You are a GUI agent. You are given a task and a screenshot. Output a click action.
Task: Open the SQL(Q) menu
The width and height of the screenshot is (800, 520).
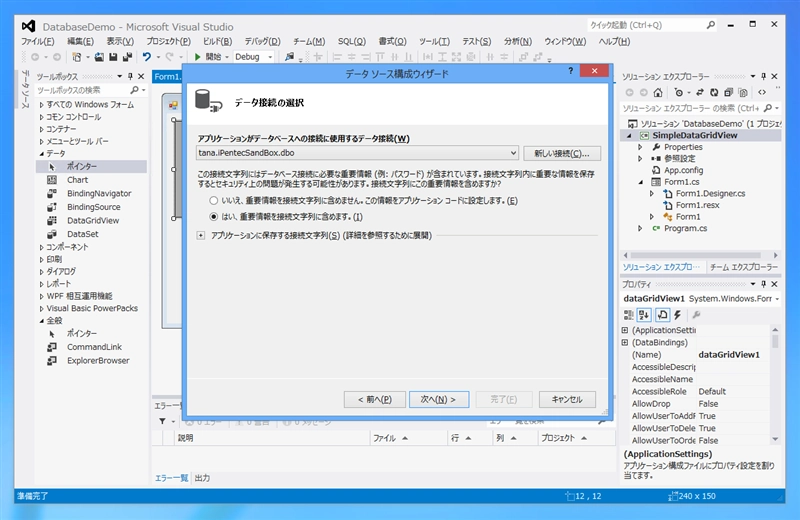352,41
